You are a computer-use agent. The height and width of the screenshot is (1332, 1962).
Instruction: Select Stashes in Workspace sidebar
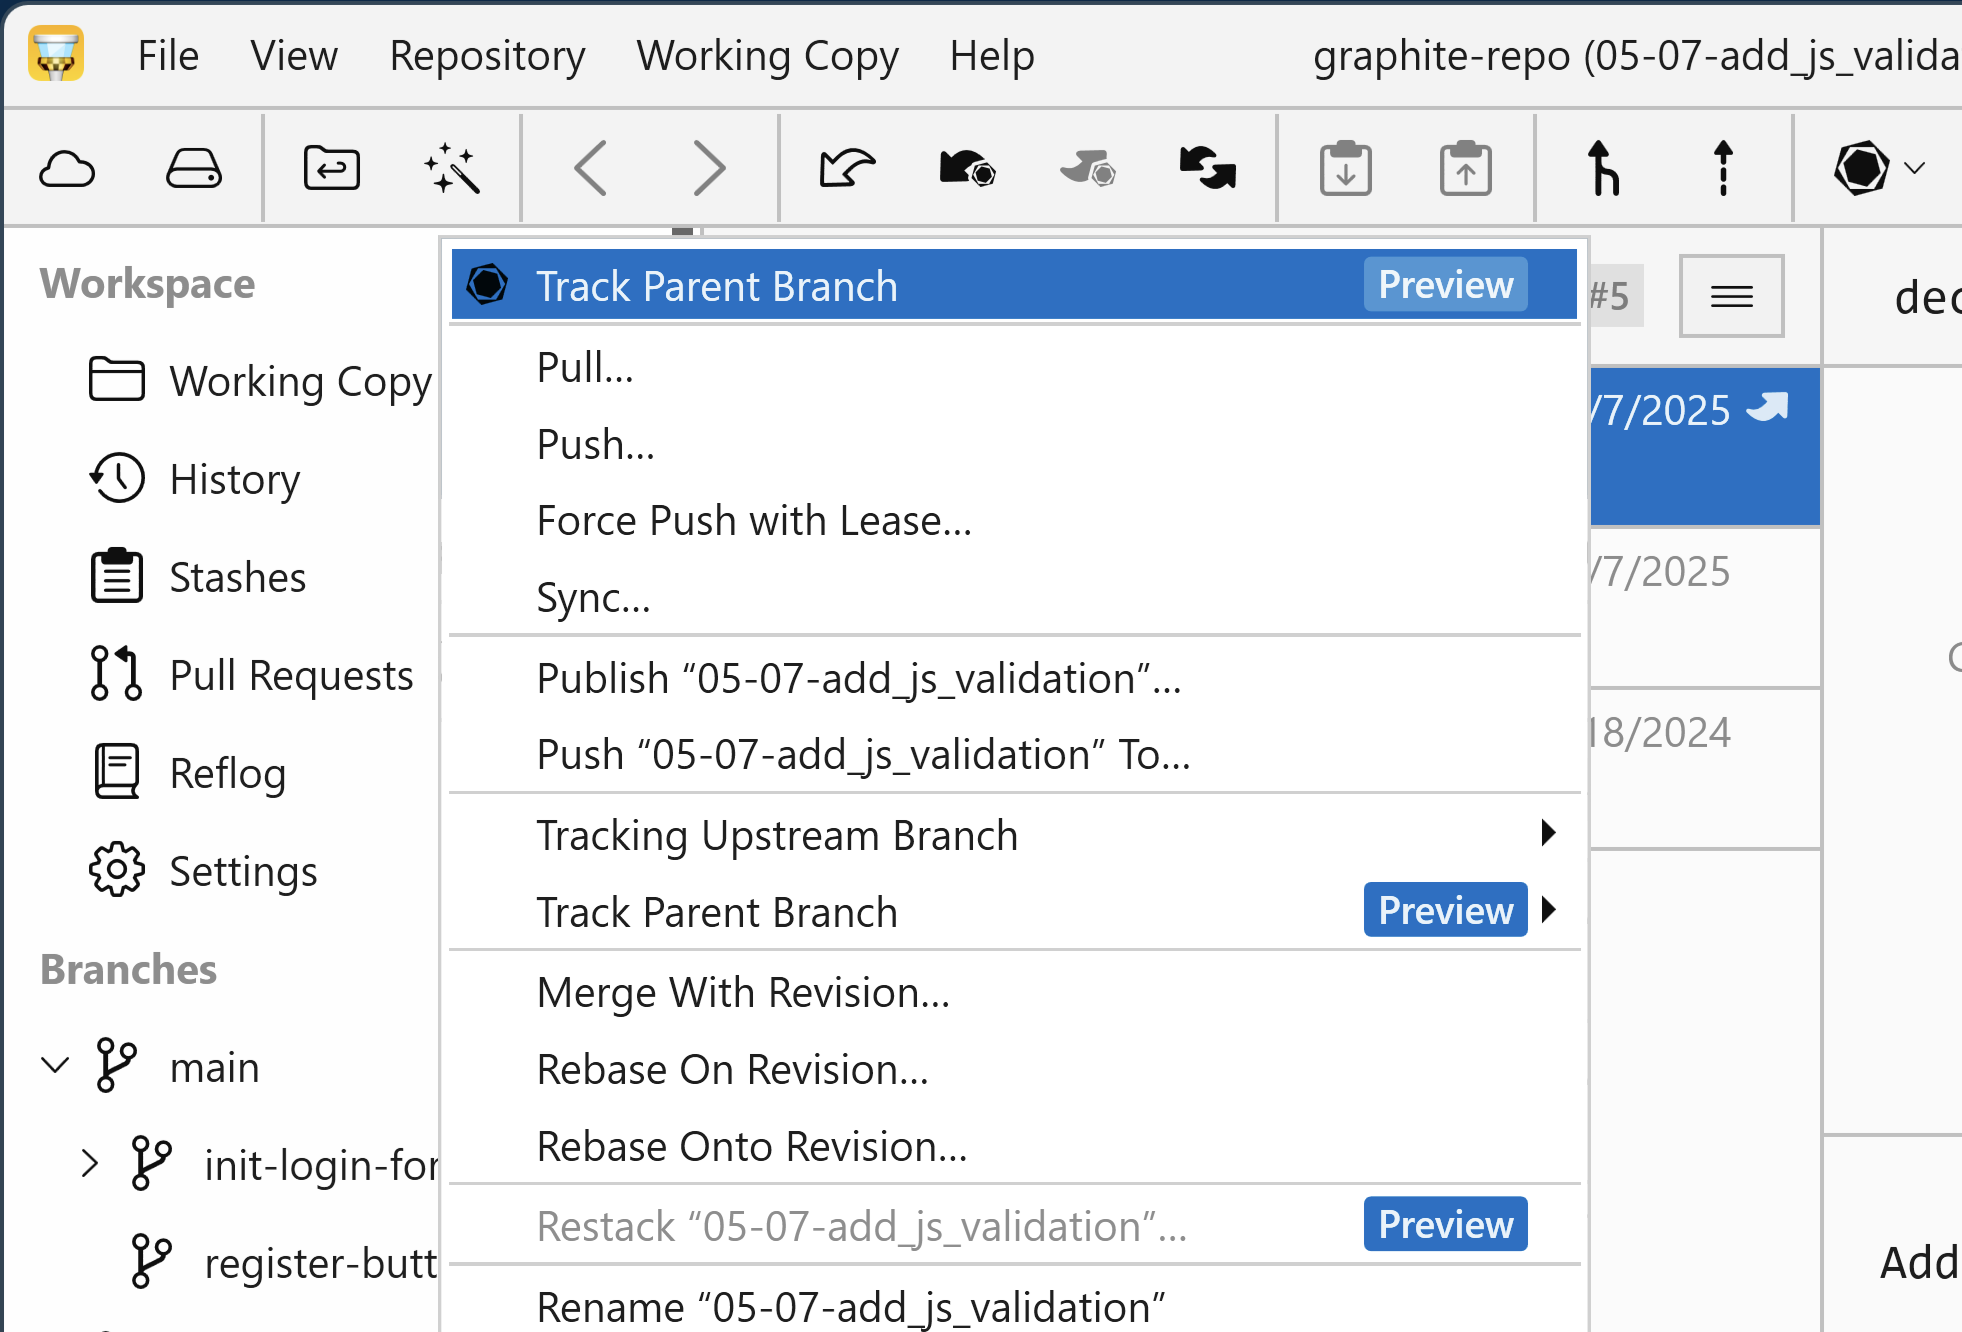click(237, 577)
